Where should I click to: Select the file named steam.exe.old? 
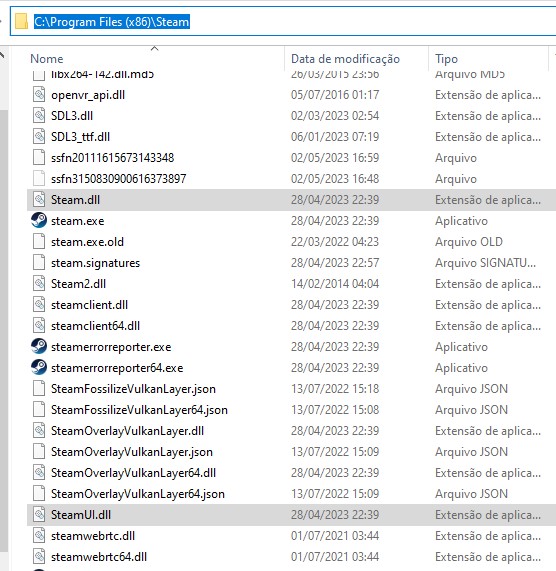[87, 242]
